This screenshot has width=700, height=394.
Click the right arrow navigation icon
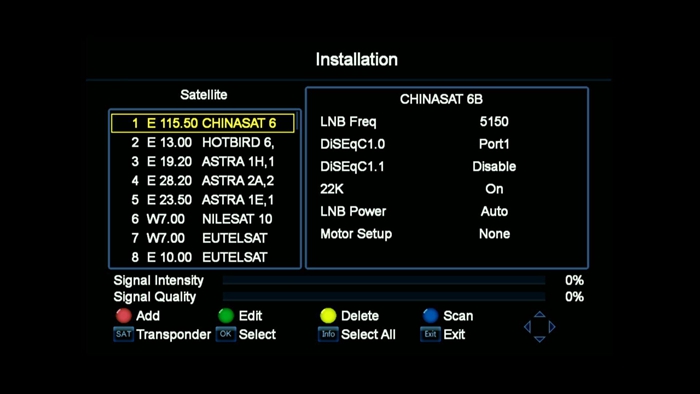[552, 327]
